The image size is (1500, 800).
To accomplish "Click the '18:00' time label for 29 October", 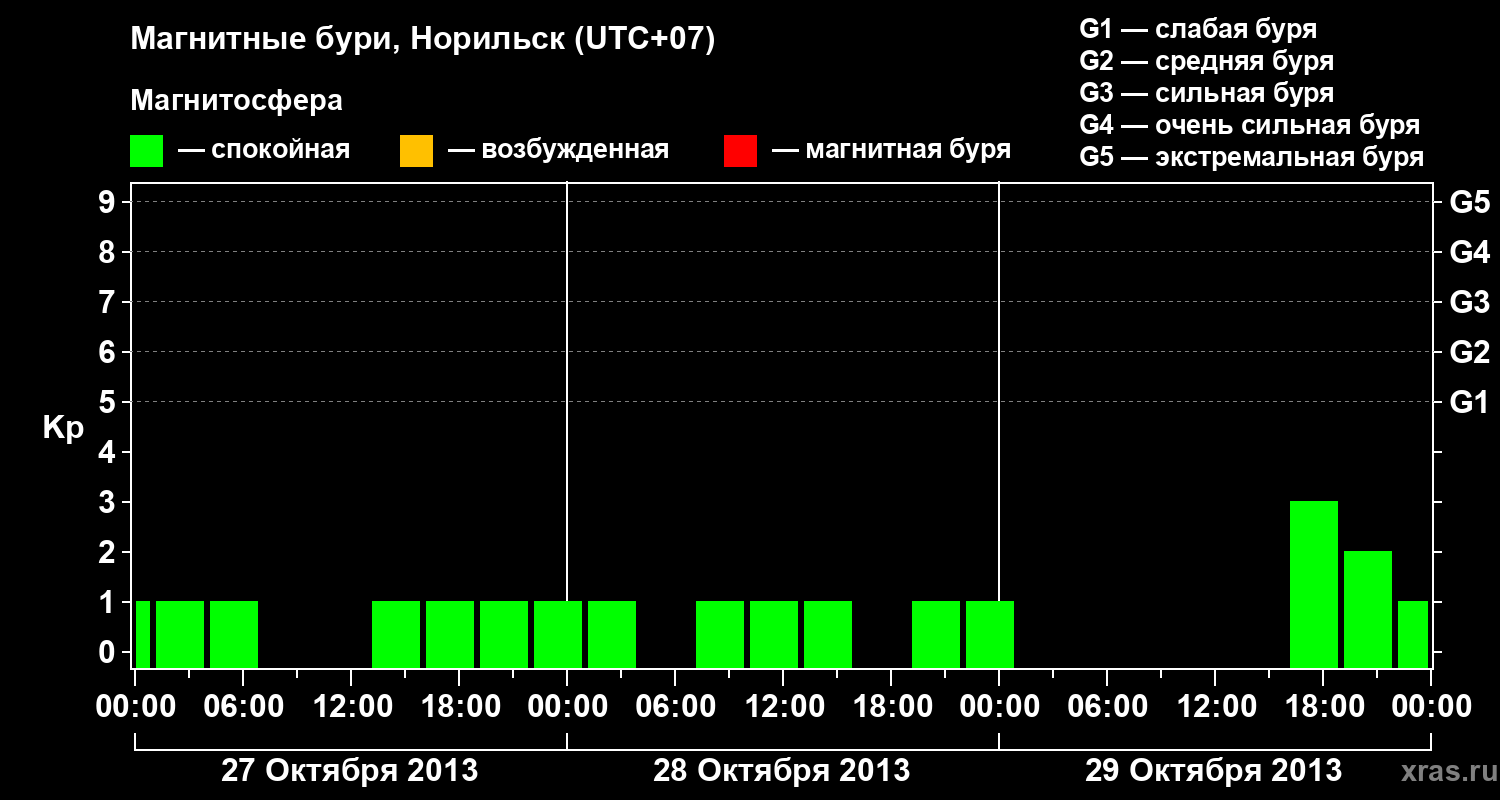I will coord(1323,707).
